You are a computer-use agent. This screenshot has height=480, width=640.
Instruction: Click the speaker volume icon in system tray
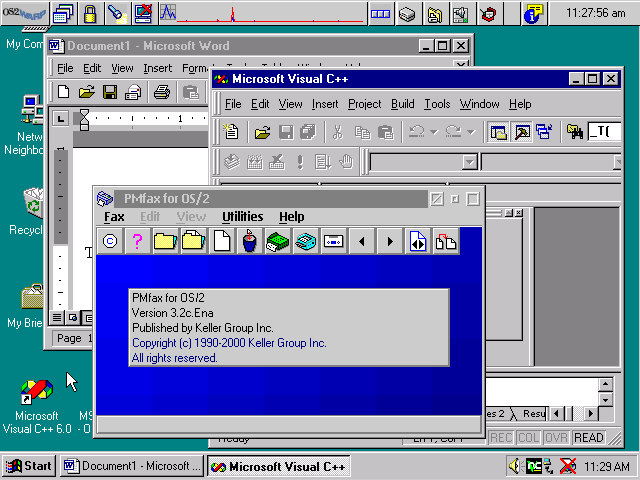515,466
